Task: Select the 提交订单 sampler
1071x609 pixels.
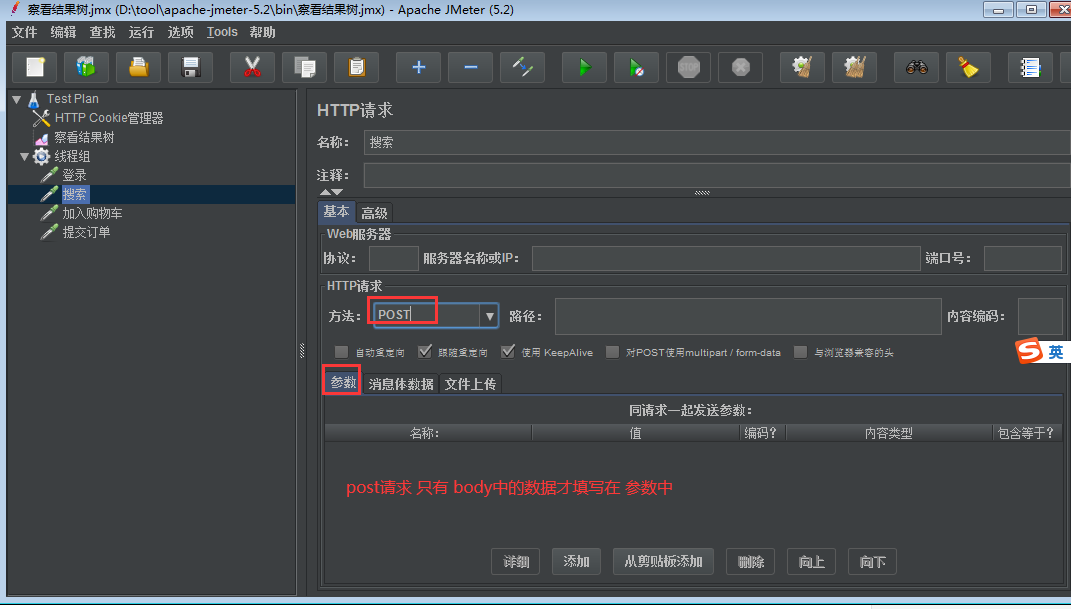Action: [x=86, y=233]
